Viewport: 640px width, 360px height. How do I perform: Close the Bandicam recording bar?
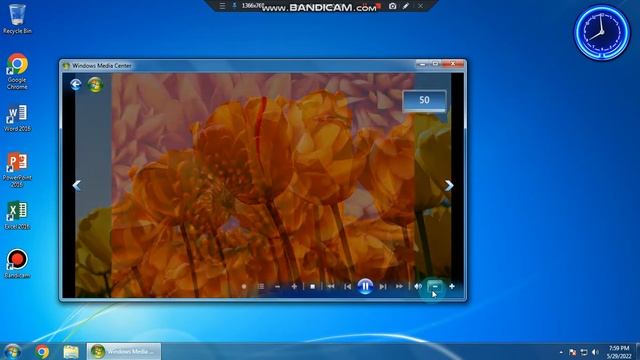[x=420, y=6]
